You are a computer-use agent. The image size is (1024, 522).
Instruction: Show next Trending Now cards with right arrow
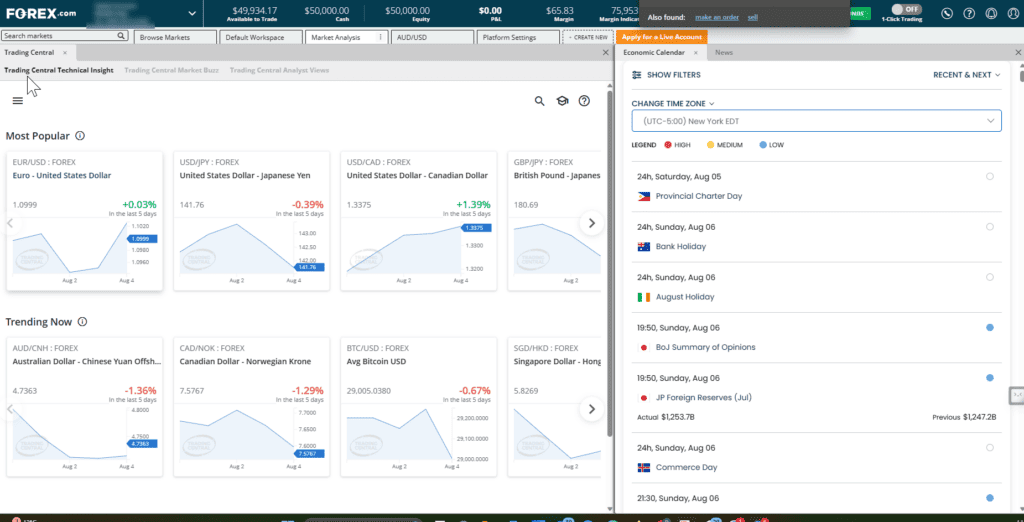592,409
